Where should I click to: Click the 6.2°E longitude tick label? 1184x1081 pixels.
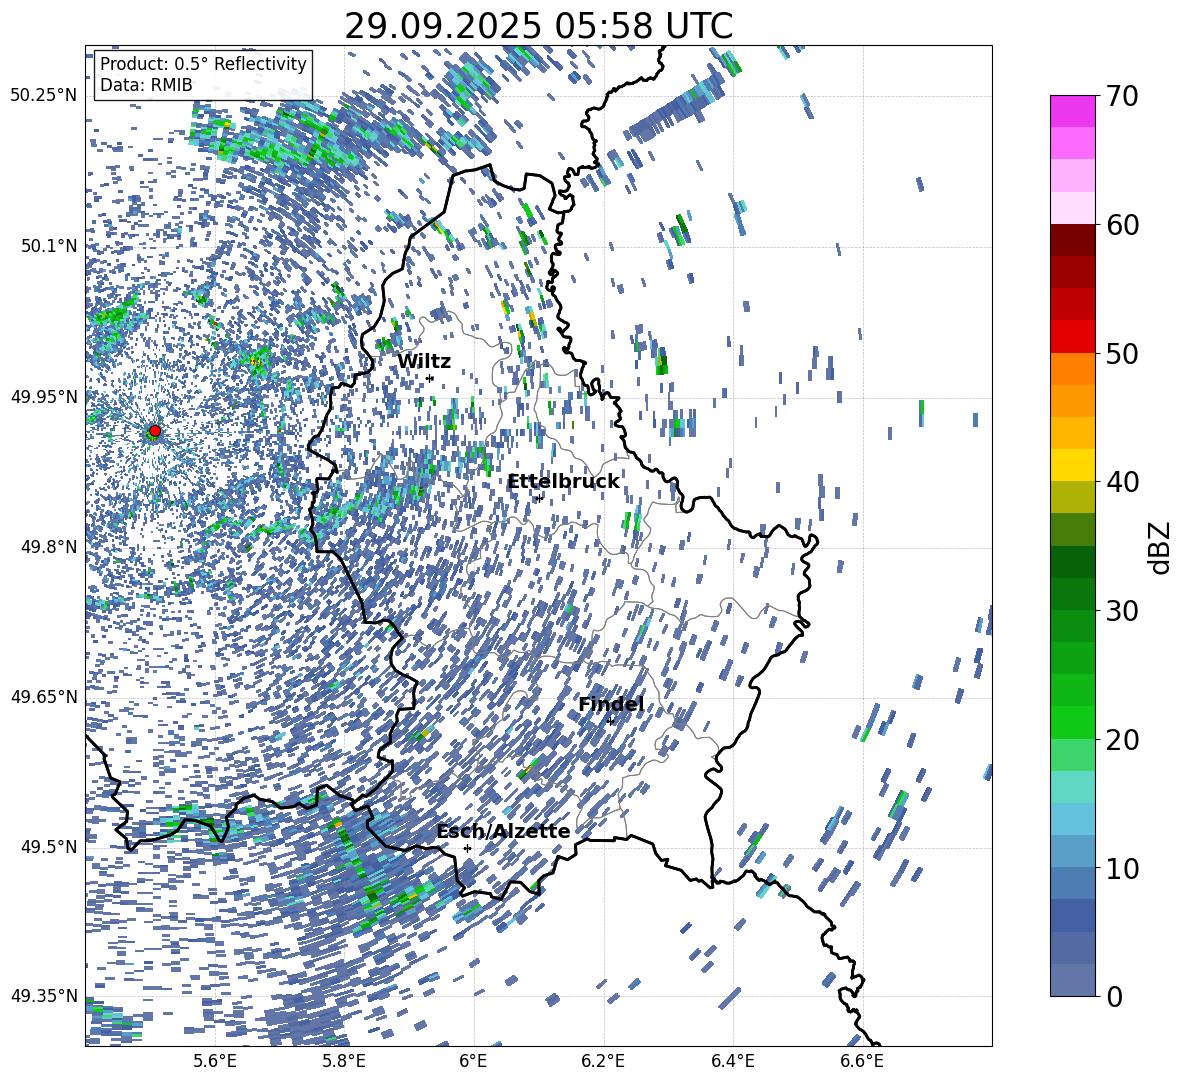click(x=603, y=1061)
